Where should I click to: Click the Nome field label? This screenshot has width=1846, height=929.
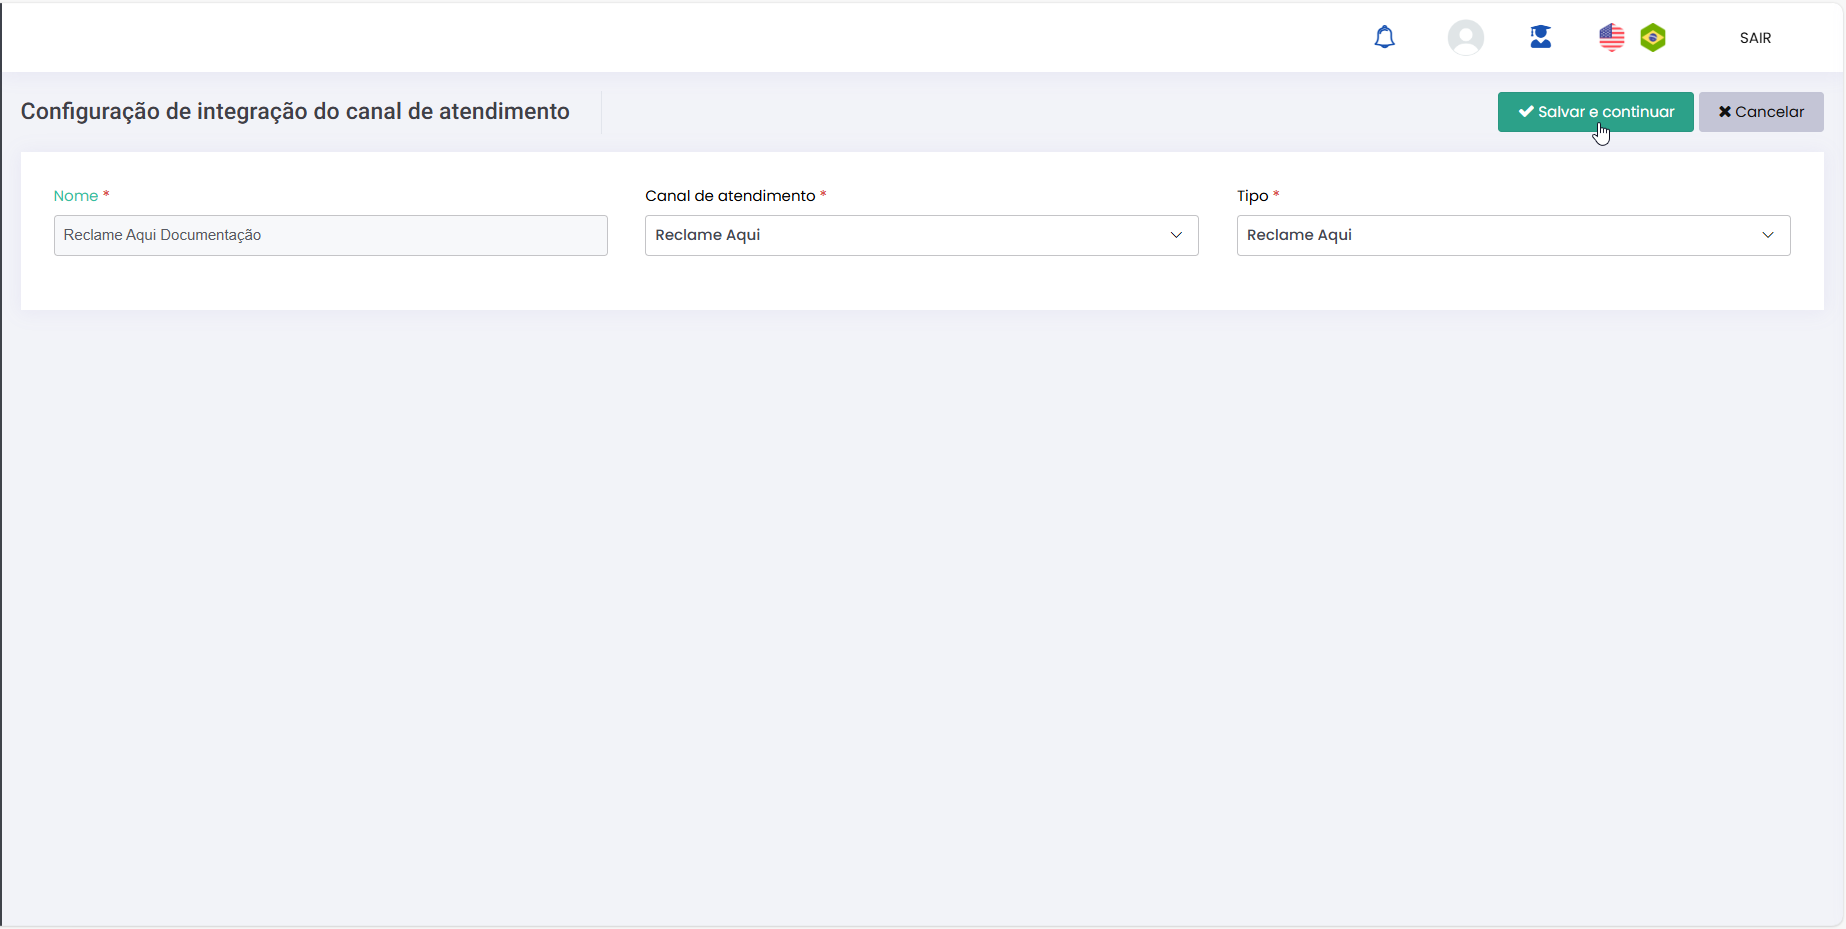point(76,196)
